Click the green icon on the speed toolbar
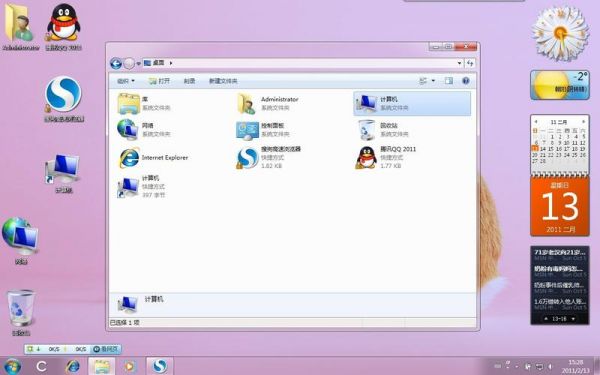600x375 pixels. tap(30, 349)
